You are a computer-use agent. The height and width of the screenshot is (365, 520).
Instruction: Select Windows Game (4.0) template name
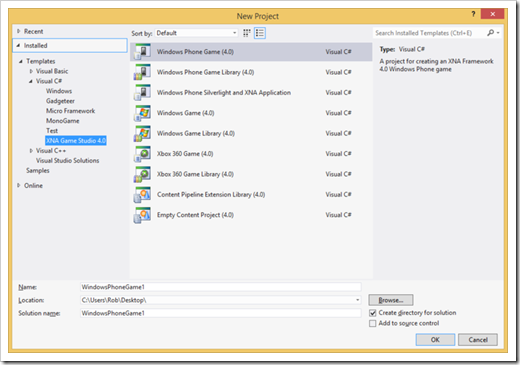pos(185,113)
